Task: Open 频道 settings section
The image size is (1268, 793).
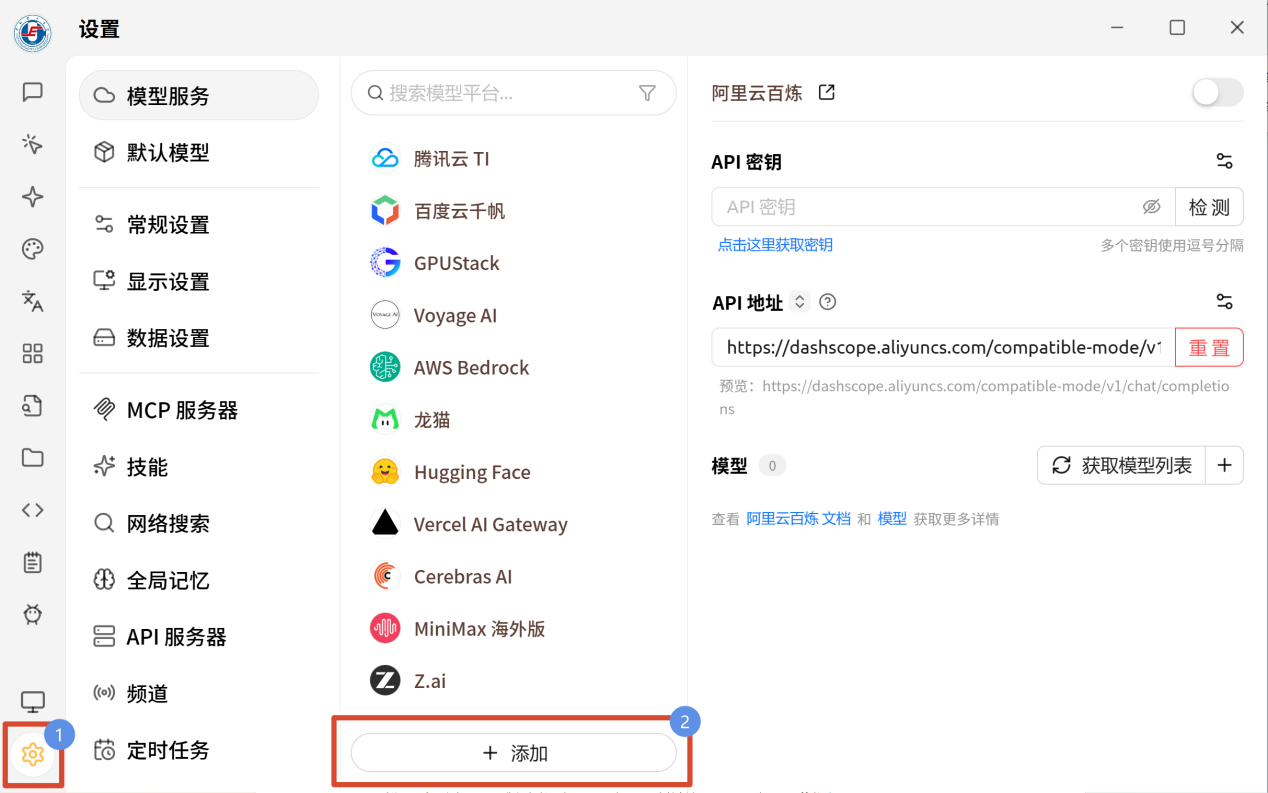Action: pyautogui.click(x=199, y=693)
